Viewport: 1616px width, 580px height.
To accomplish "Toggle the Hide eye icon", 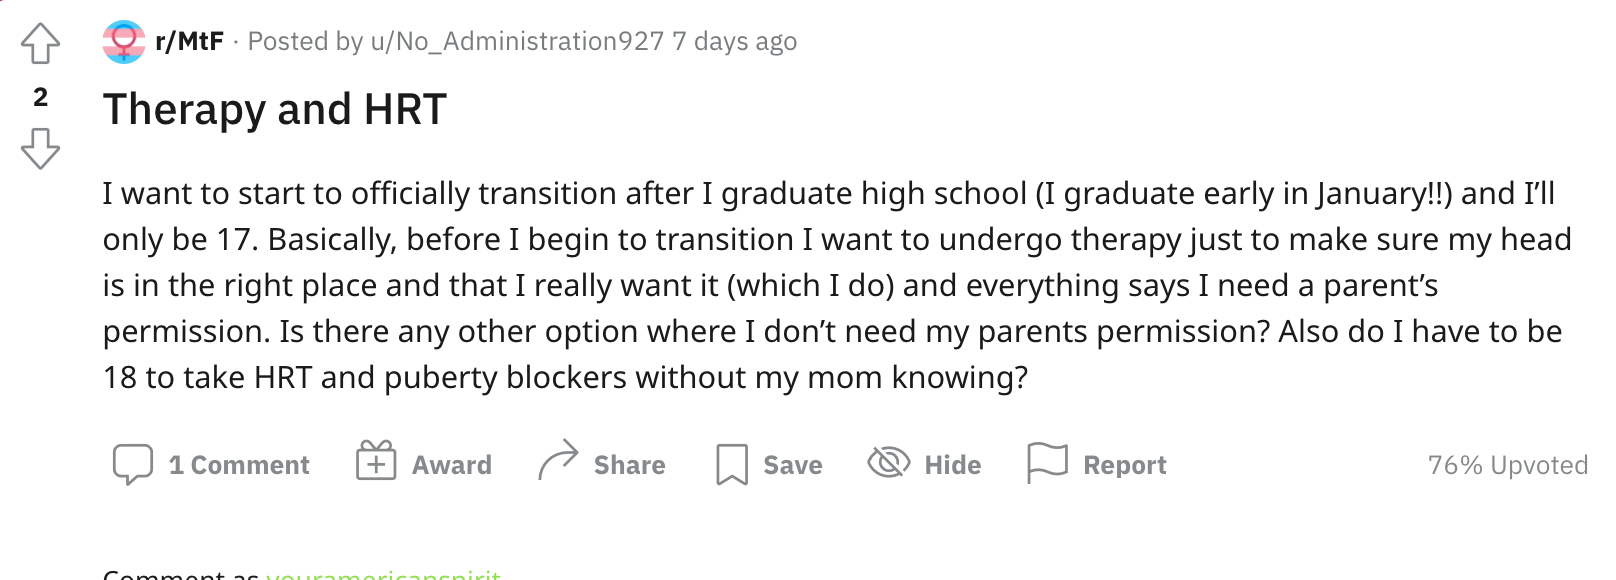I will (x=888, y=463).
